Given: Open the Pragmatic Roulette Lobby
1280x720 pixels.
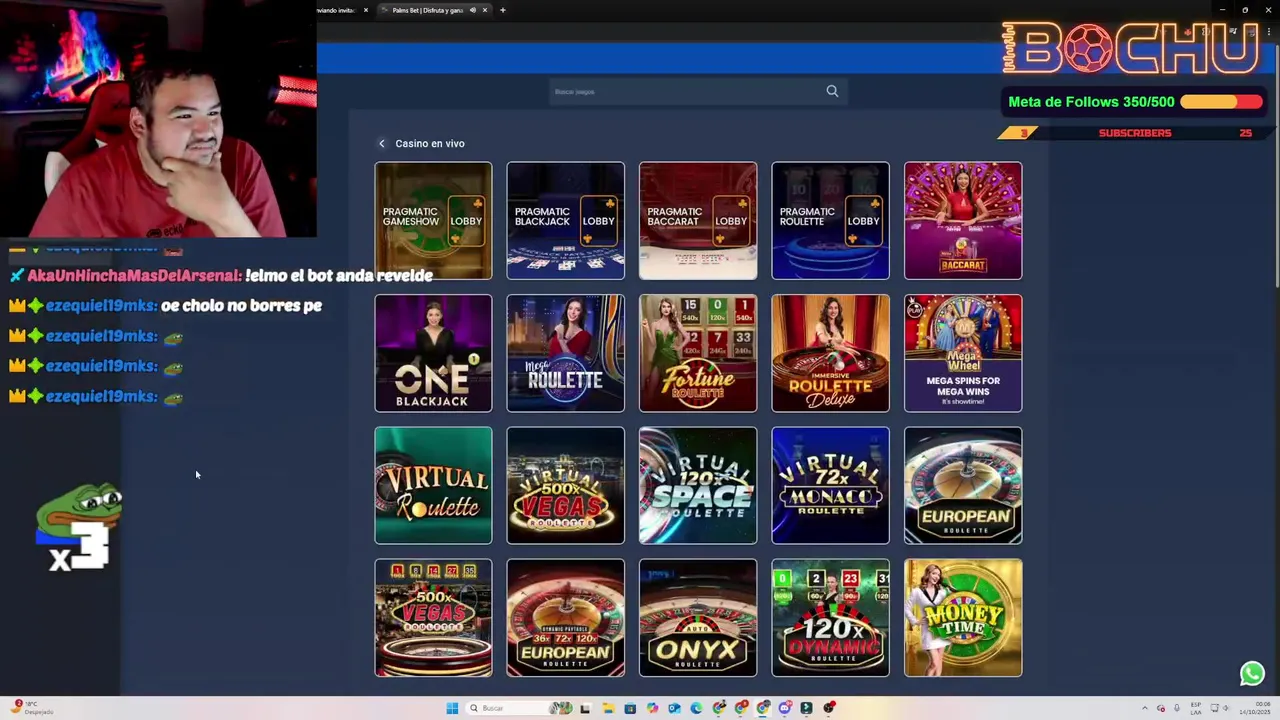Looking at the screenshot, I should click(830, 220).
